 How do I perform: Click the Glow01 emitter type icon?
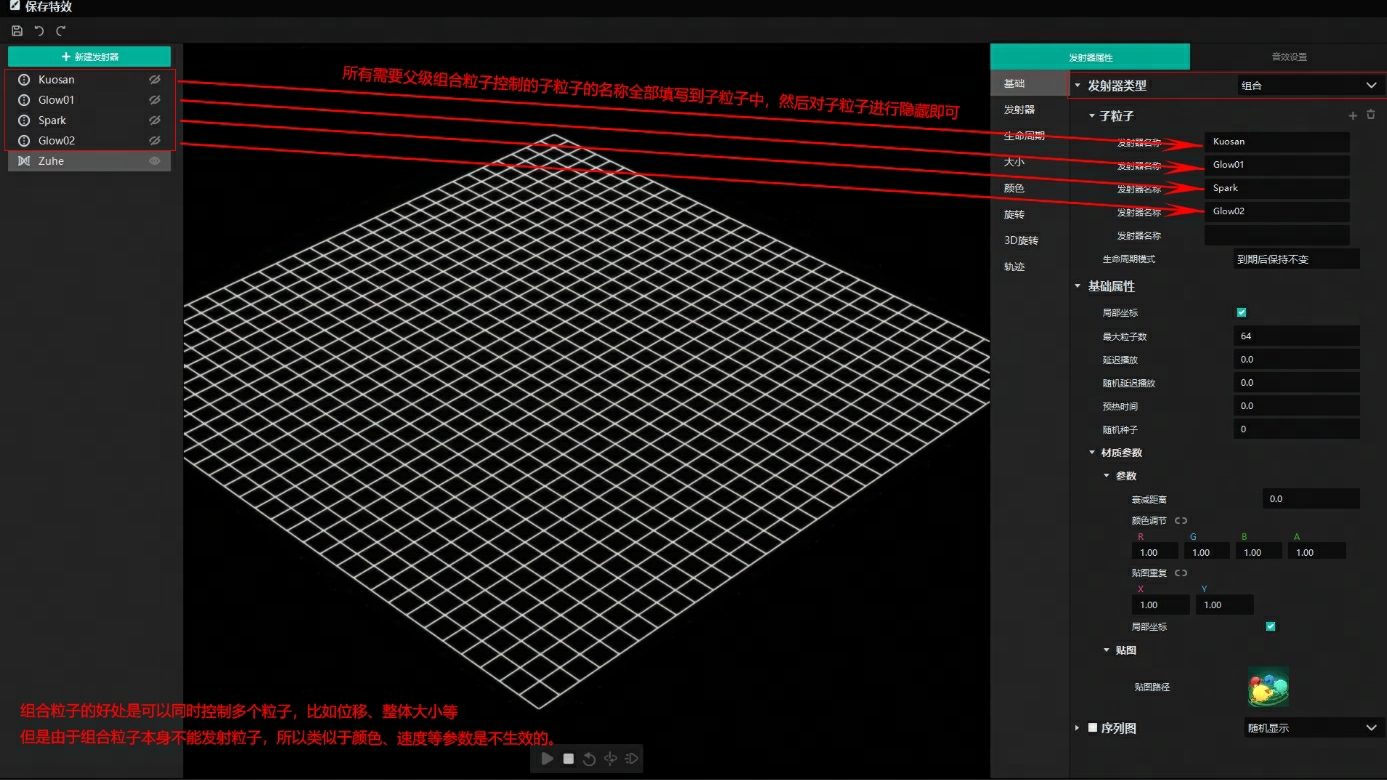pyautogui.click(x=24, y=100)
